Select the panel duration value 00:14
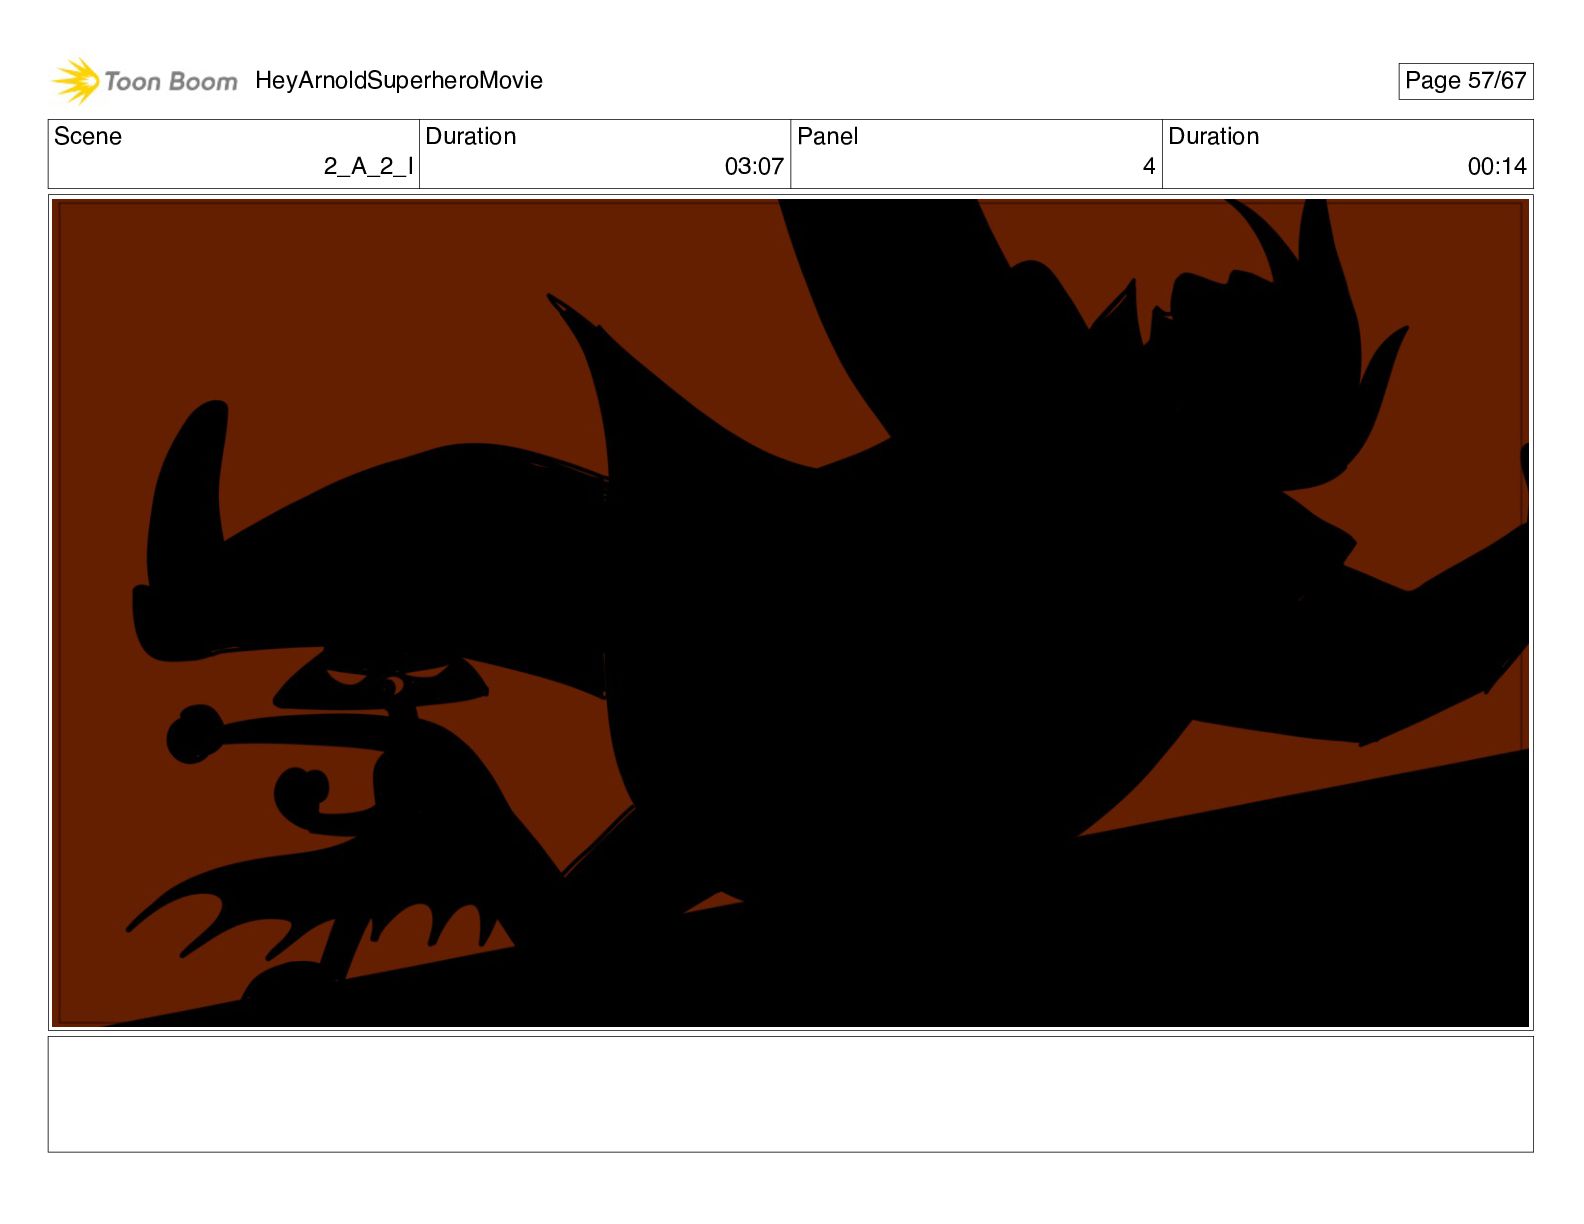 1497,166
